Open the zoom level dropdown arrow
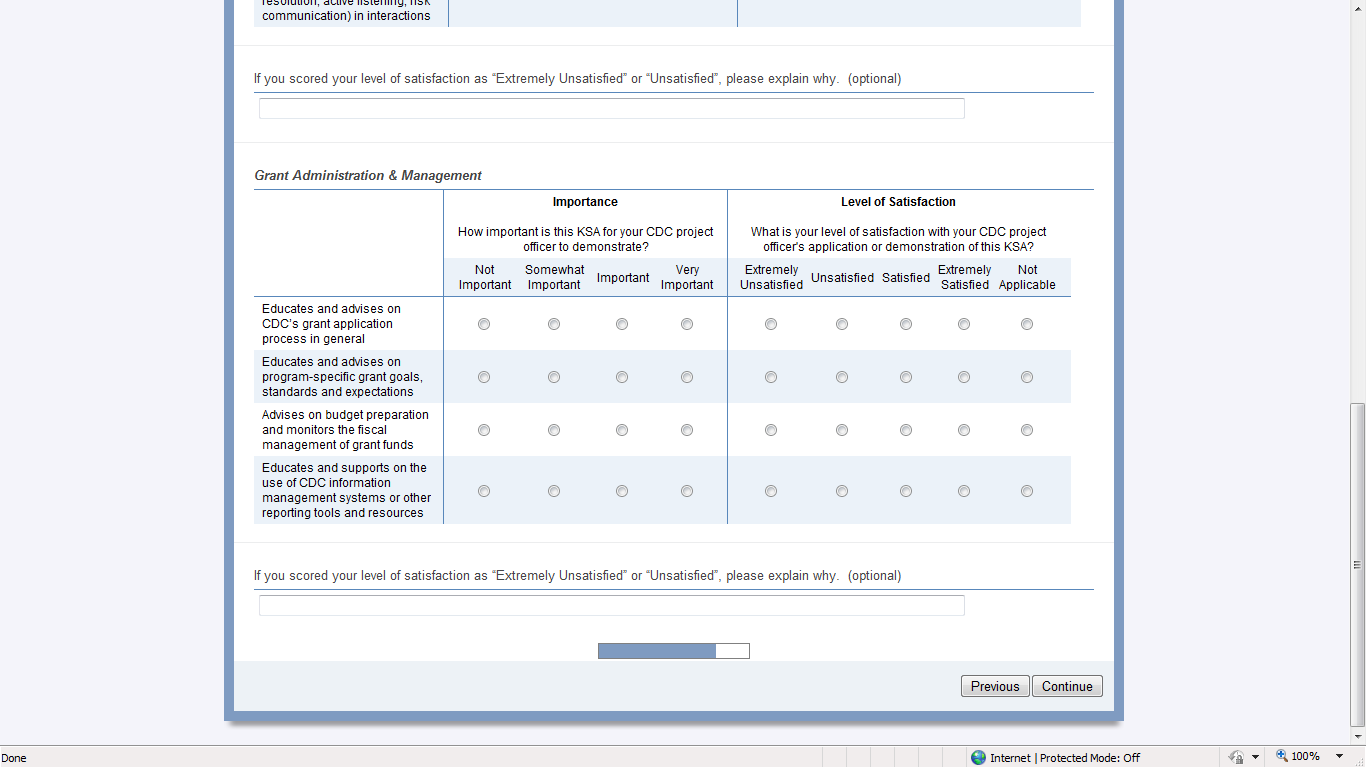This screenshot has height=768, width=1366. coord(1340,757)
